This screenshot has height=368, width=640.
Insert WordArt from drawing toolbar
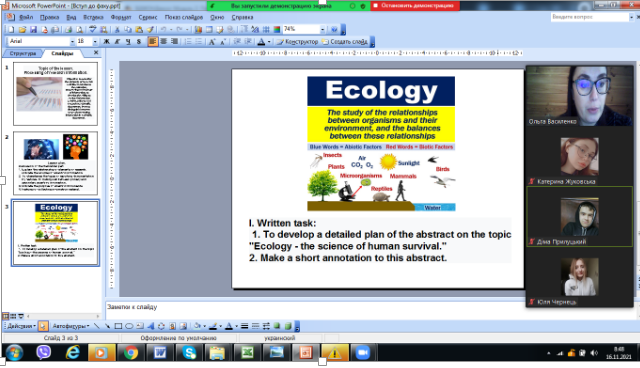pyautogui.click(x=151, y=326)
